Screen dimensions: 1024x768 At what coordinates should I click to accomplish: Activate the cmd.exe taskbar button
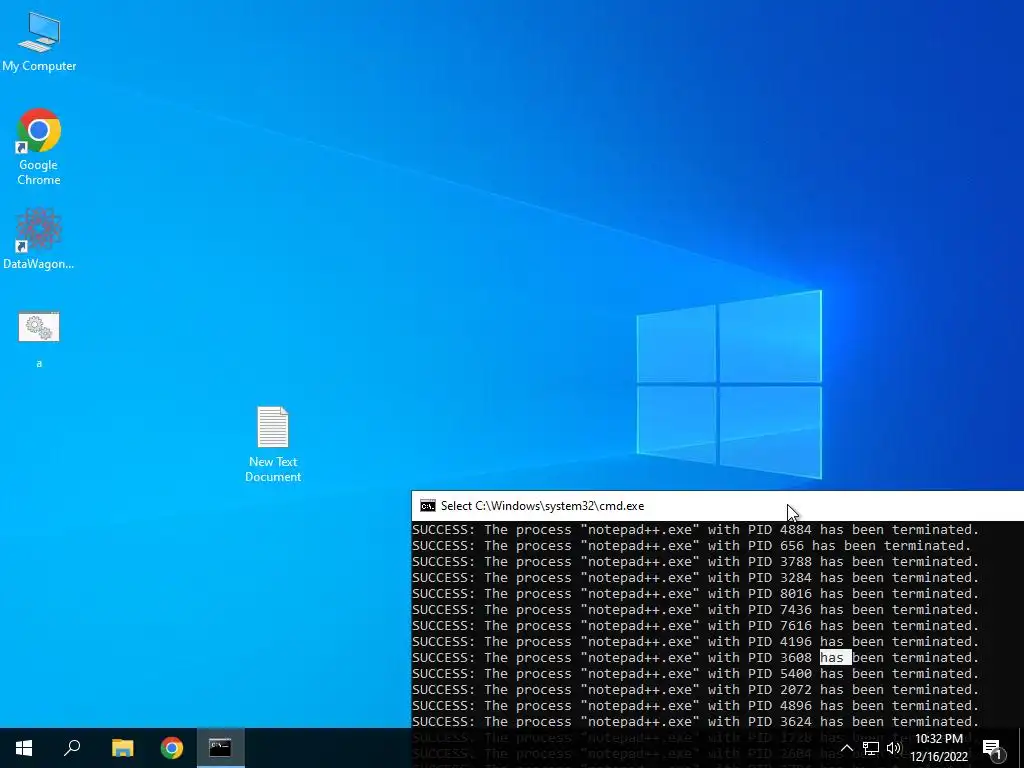220,748
